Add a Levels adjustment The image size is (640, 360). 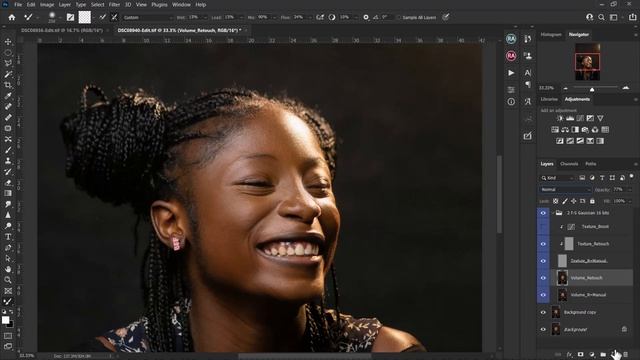coord(570,118)
